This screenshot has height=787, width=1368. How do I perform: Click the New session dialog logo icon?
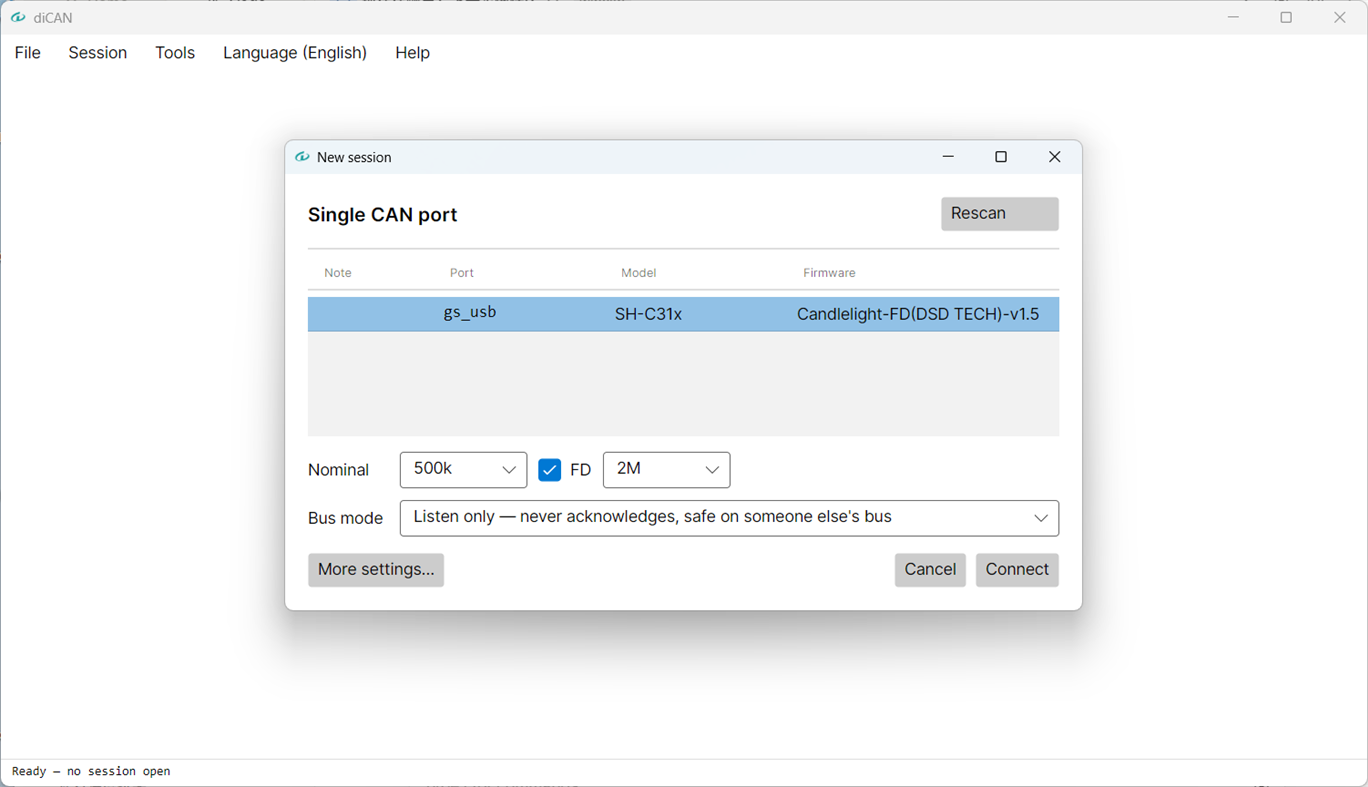coord(302,157)
